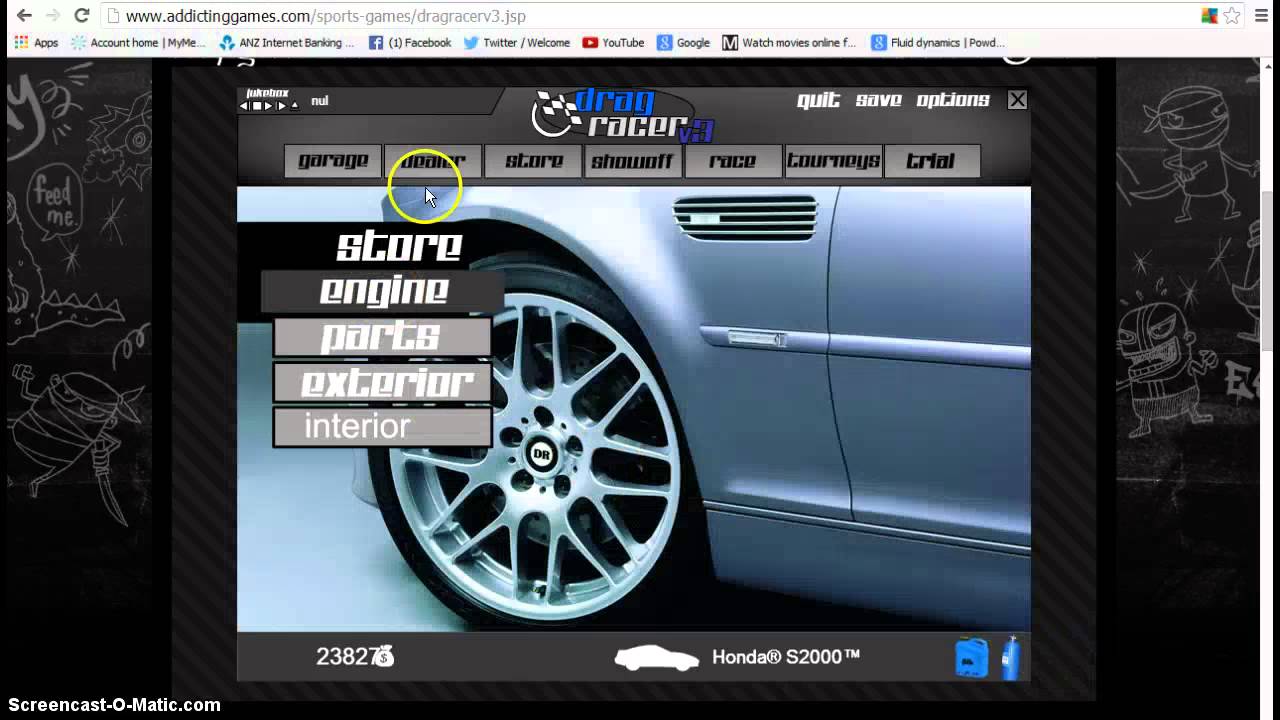Screen dimensions: 1280x720
Task: Open the Watch movies online bookmark
Action: (x=789, y=43)
